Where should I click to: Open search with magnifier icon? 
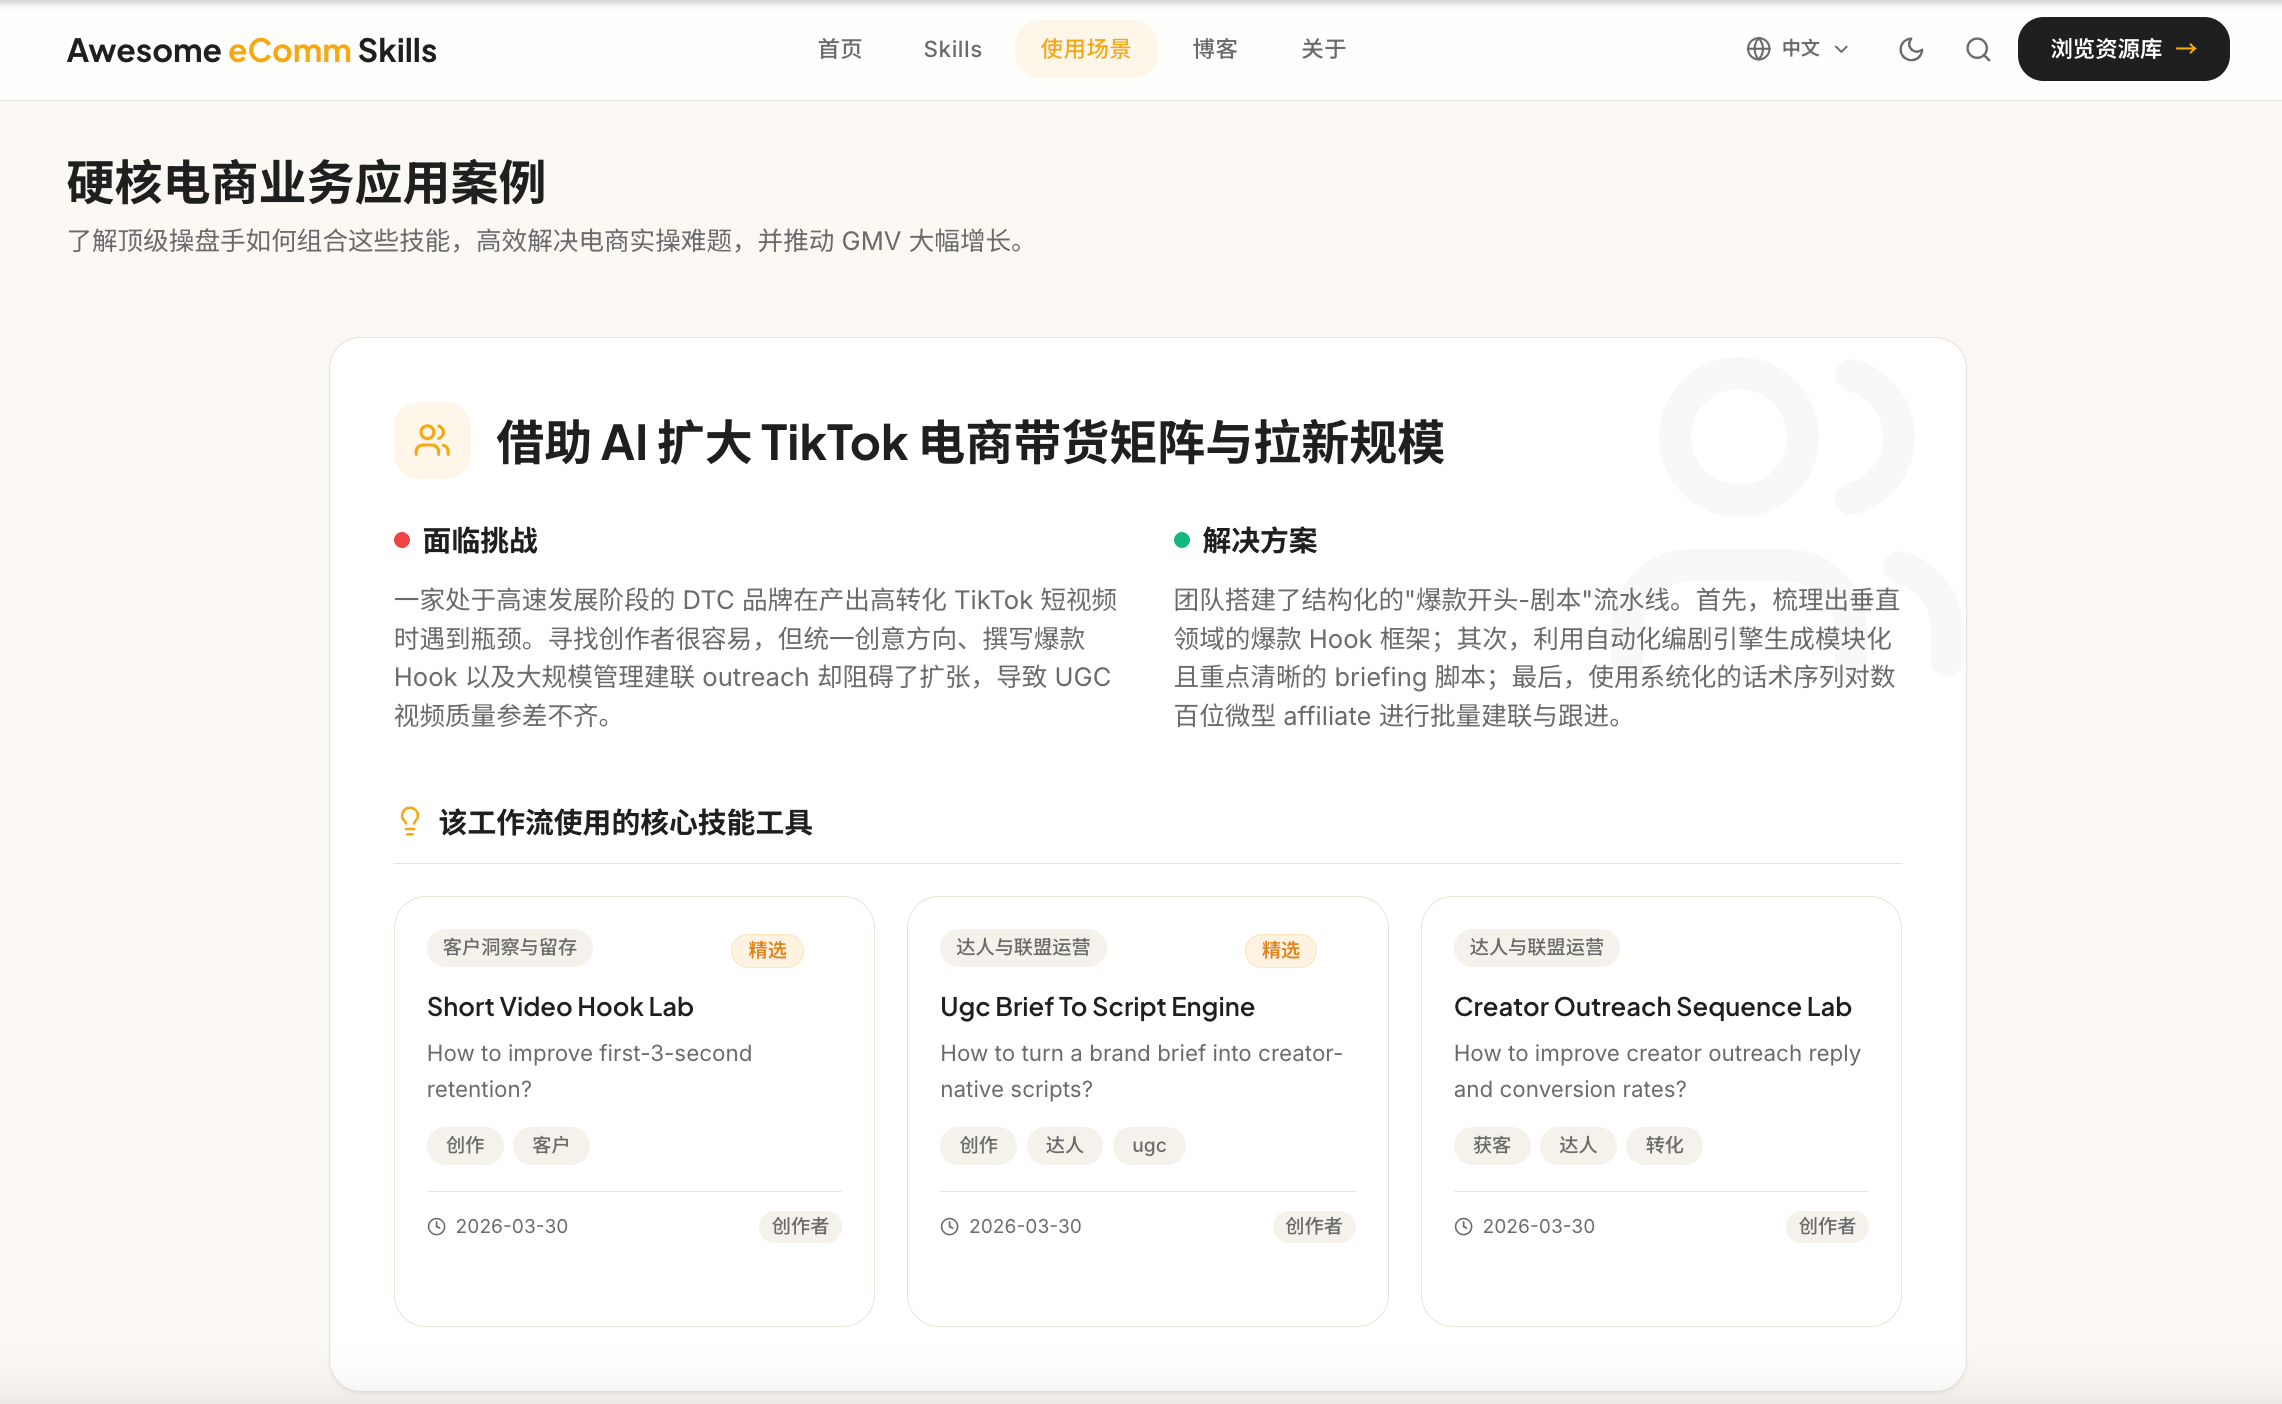click(x=1978, y=49)
